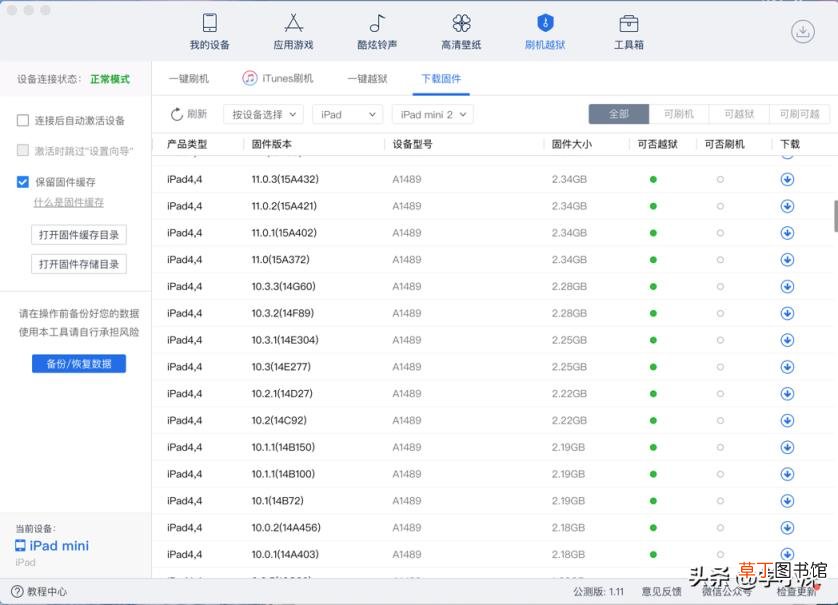
Task: Download firmware 10.1.1(14B150)
Action: (787, 447)
